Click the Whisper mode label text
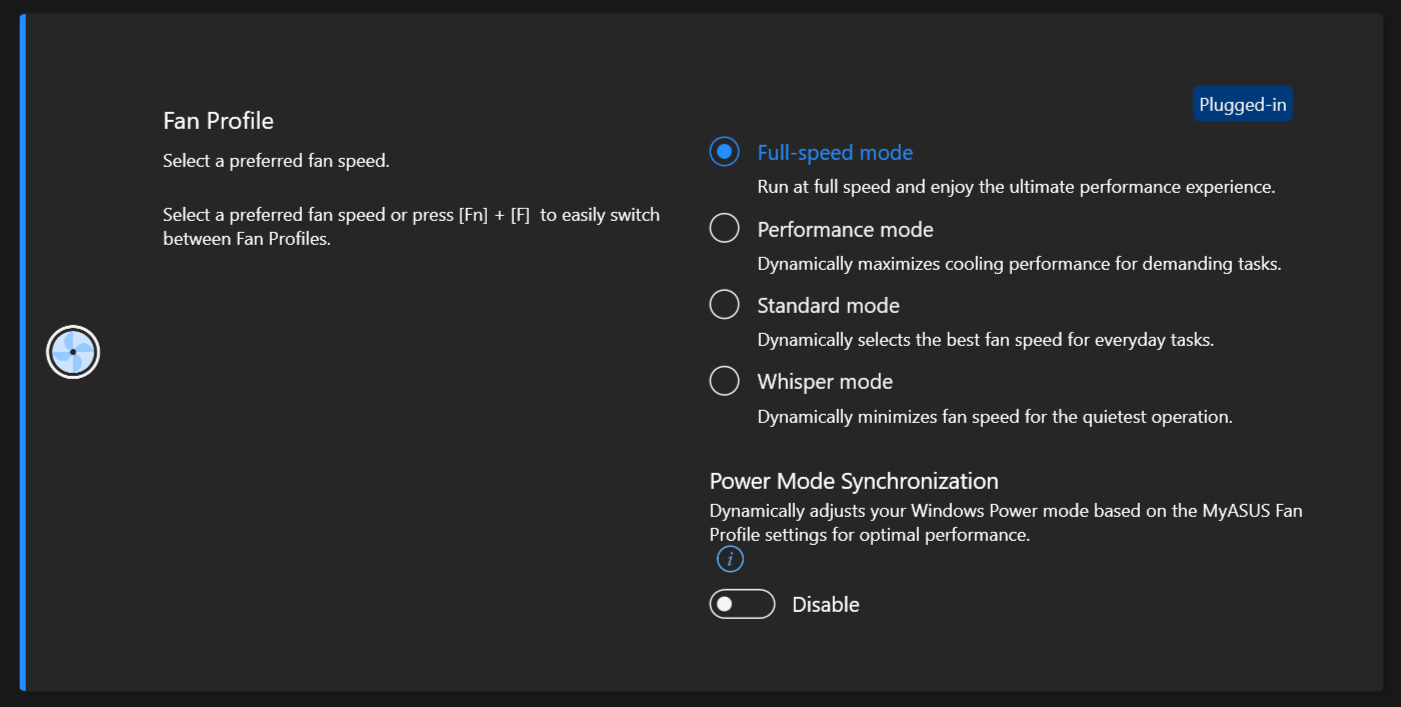Image resolution: width=1401 pixels, height=707 pixels. point(825,382)
